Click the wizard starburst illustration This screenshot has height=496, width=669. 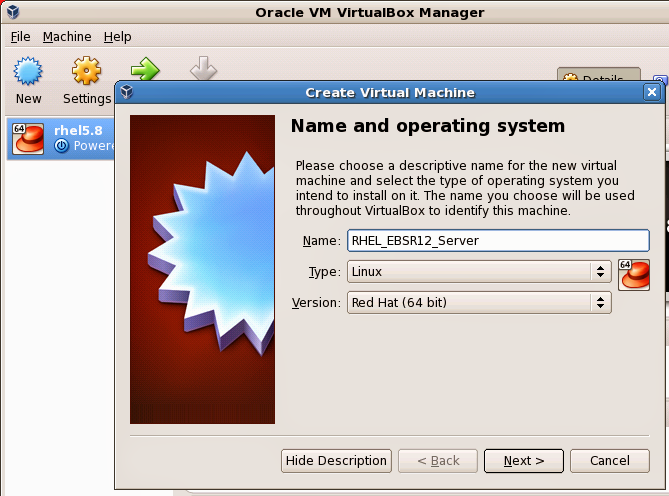pos(202,269)
